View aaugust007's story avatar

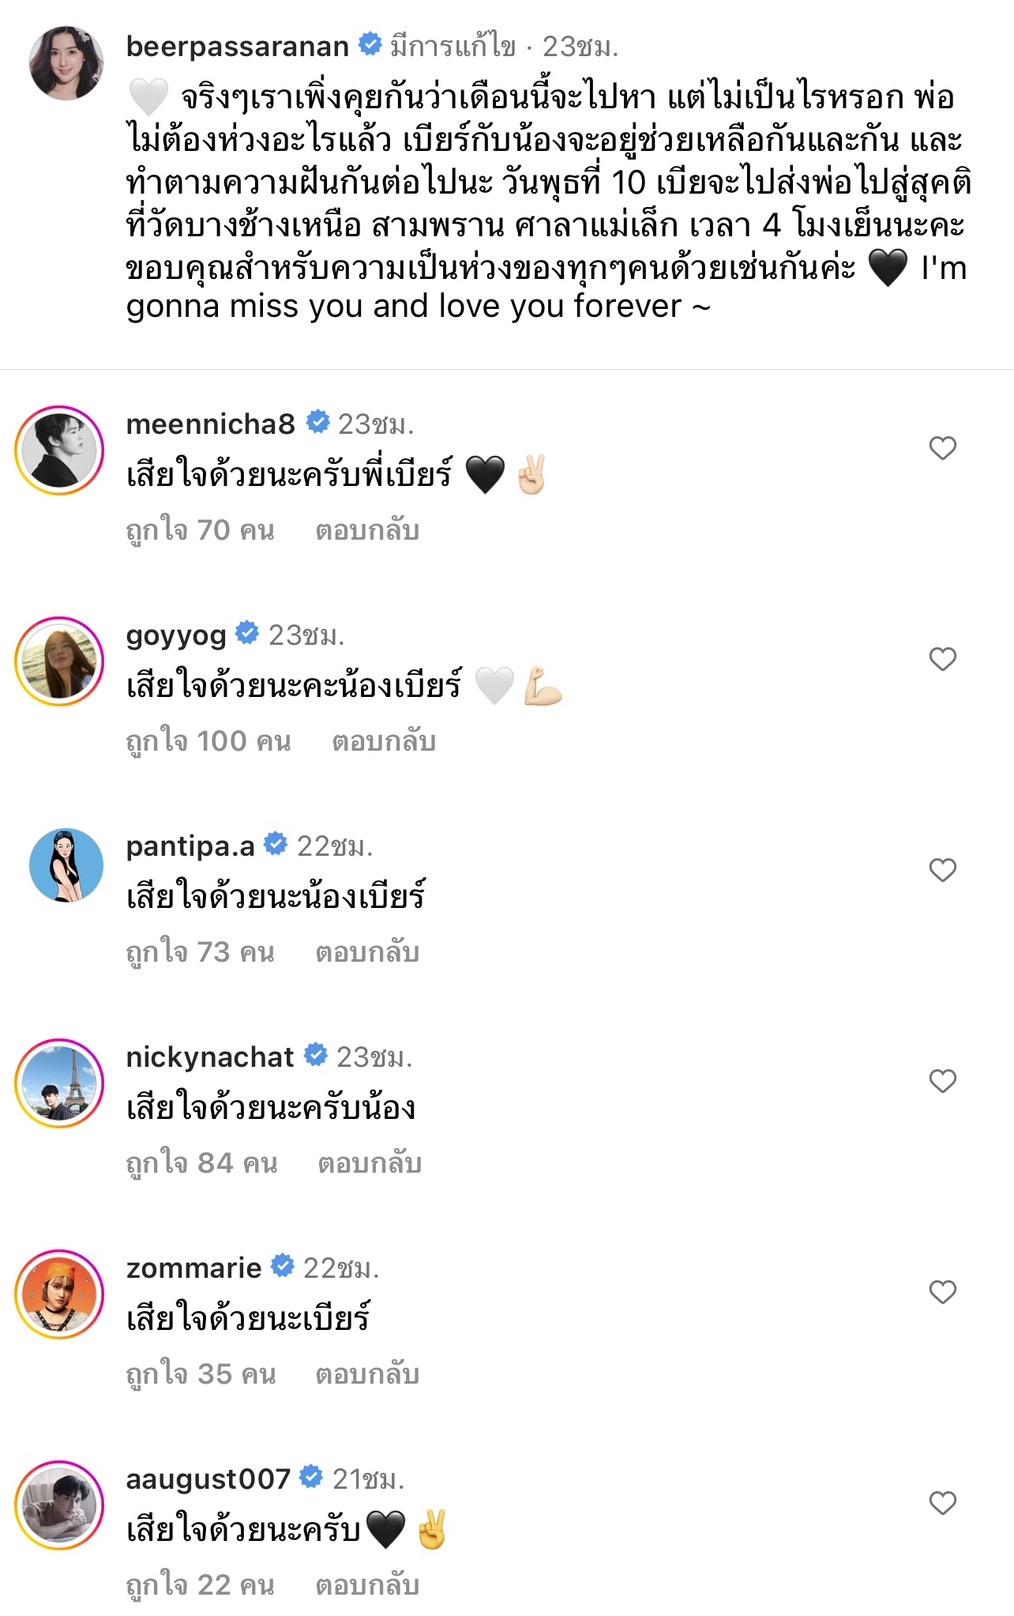(x=60, y=1505)
